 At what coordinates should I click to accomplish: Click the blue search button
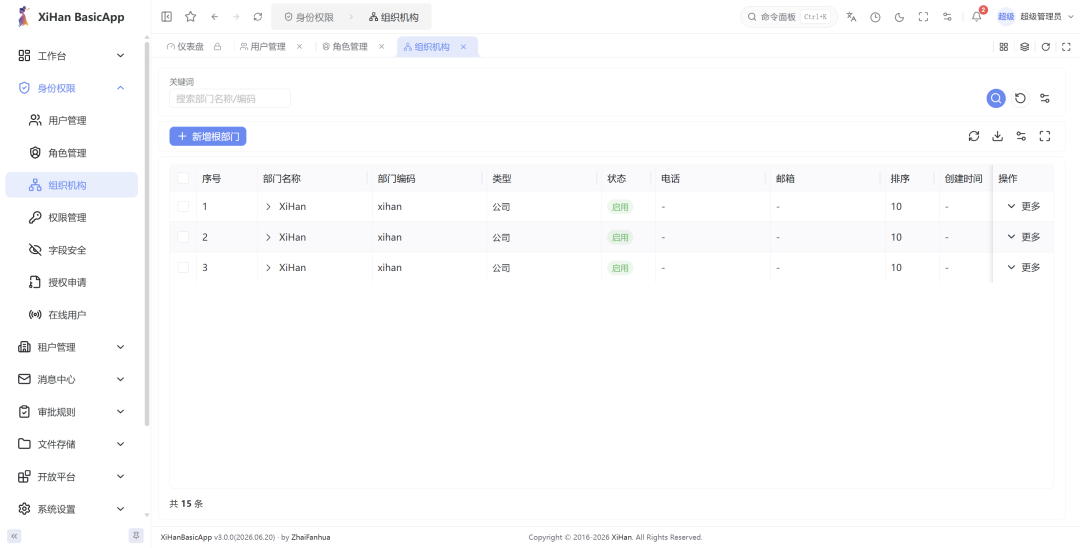996,98
